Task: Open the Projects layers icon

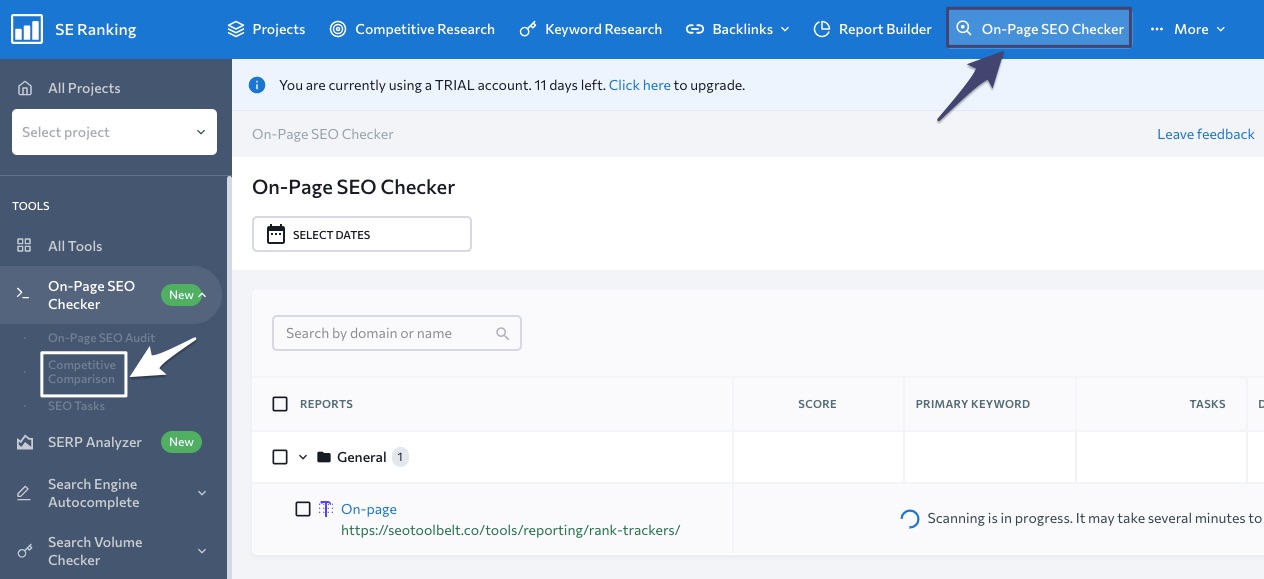Action: (x=236, y=29)
